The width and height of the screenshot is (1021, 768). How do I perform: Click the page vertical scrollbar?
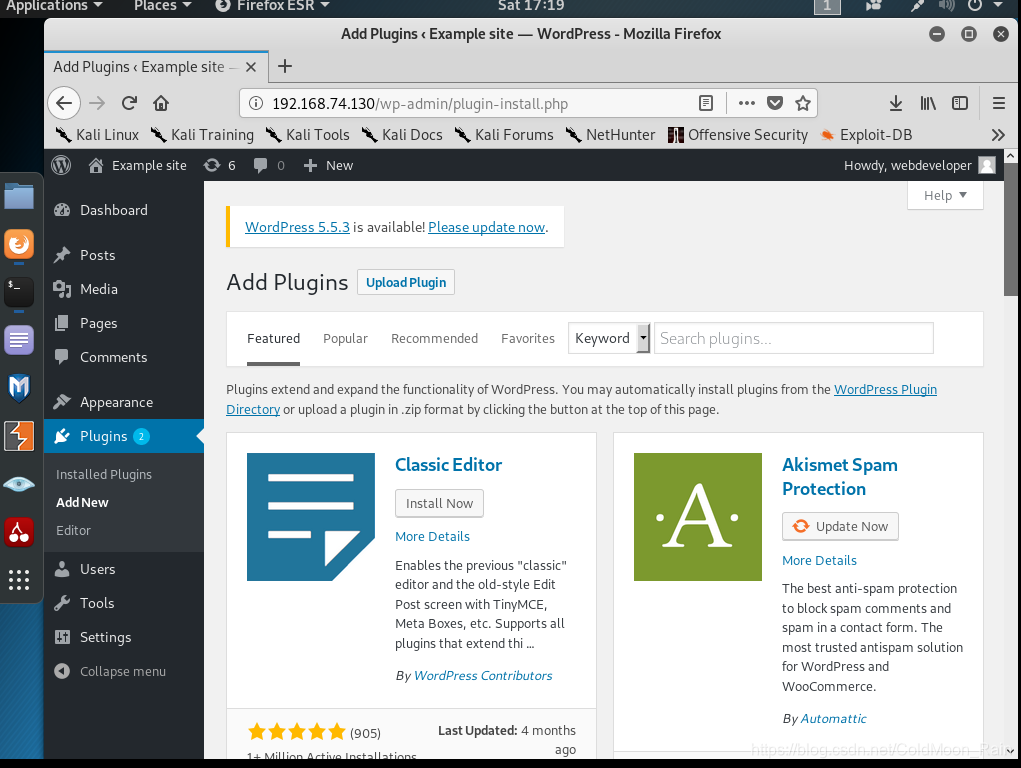coord(1011,229)
